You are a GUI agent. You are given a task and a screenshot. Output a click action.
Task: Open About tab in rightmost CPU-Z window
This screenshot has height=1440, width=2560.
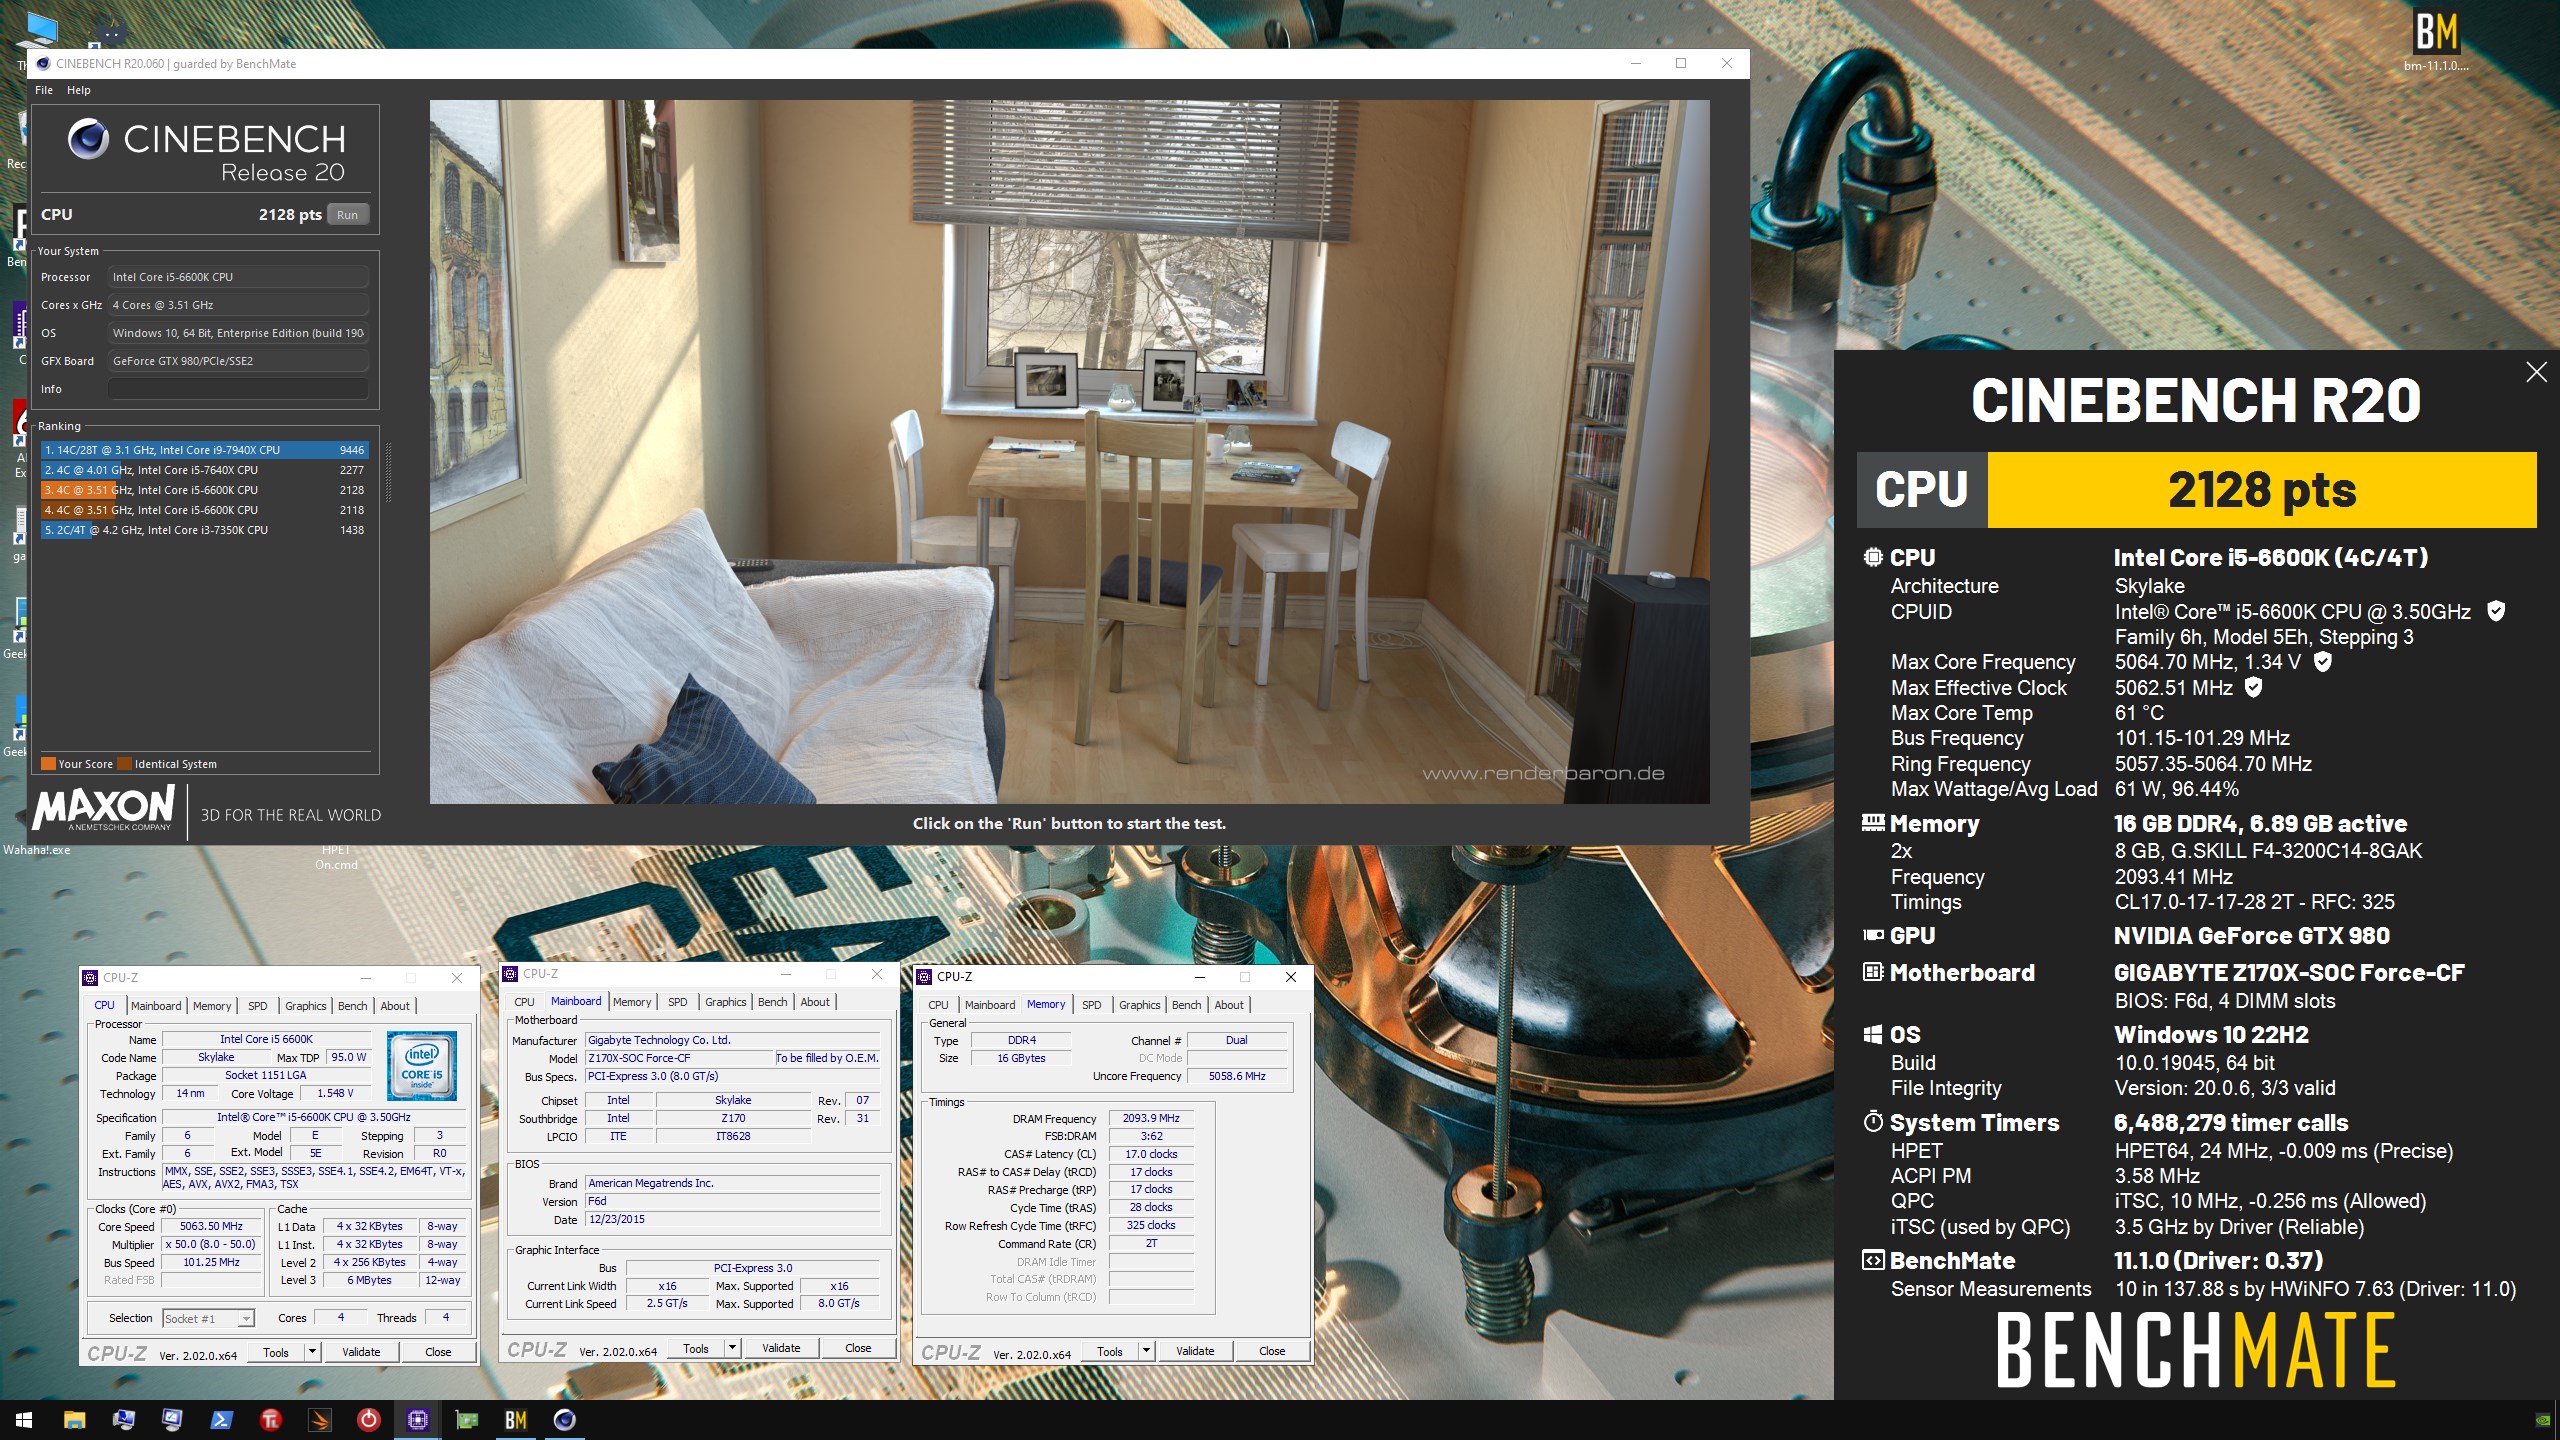pyautogui.click(x=1229, y=1005)
